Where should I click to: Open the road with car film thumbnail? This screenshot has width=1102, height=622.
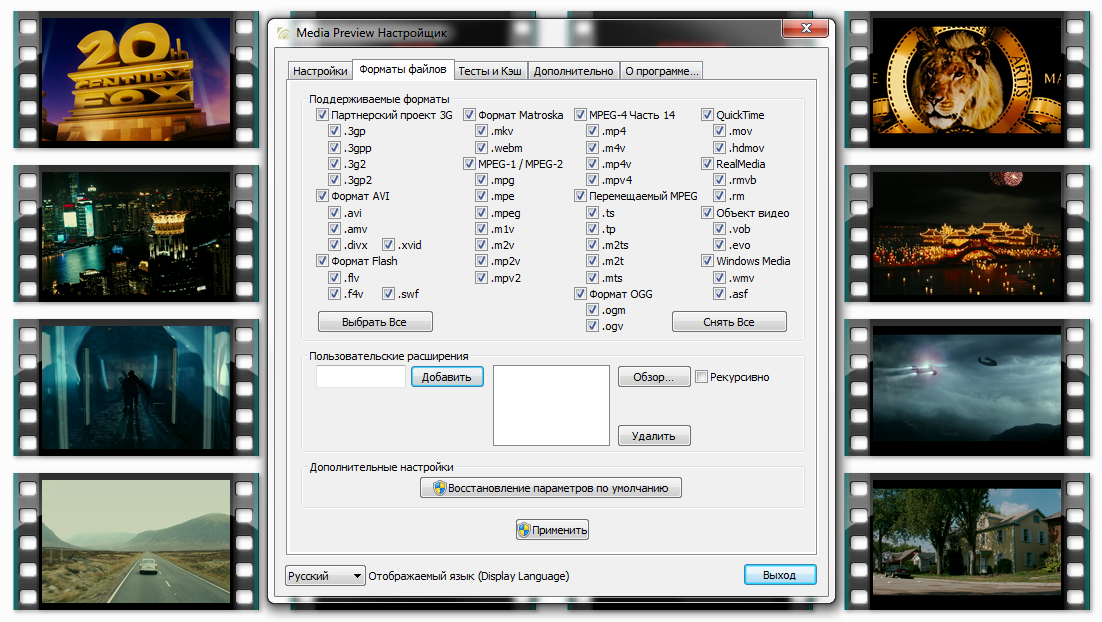(136, 541)
